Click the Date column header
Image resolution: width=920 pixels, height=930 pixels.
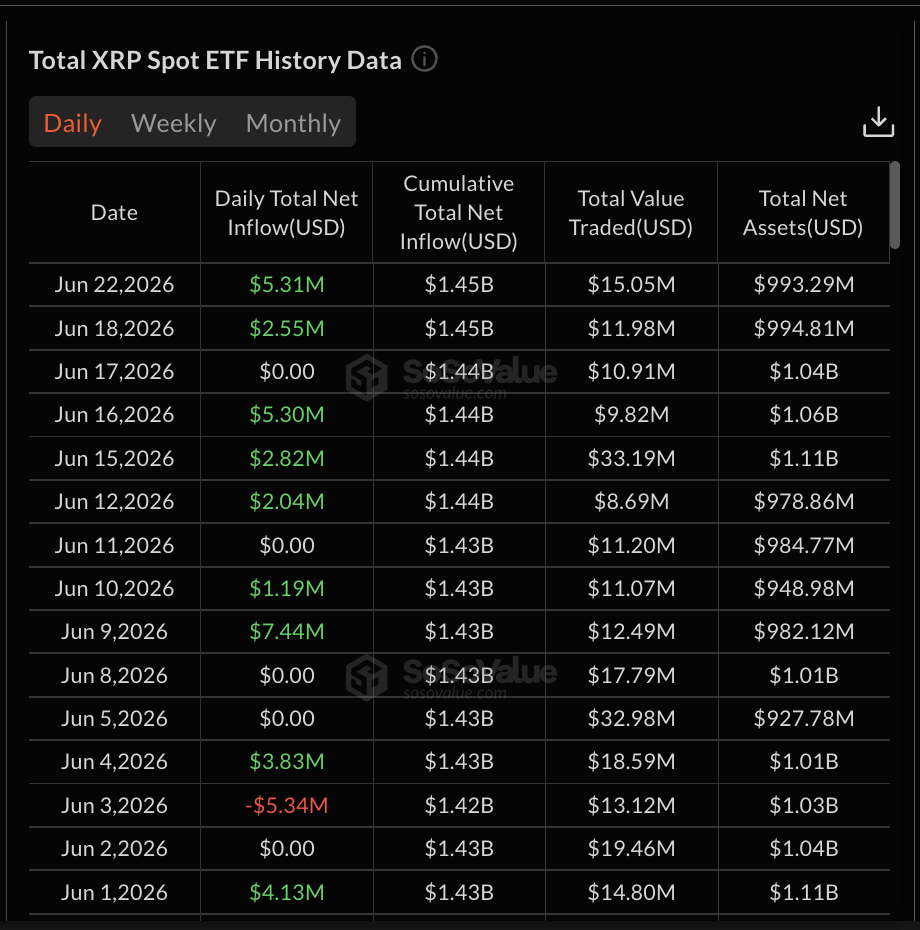point(114,212)
